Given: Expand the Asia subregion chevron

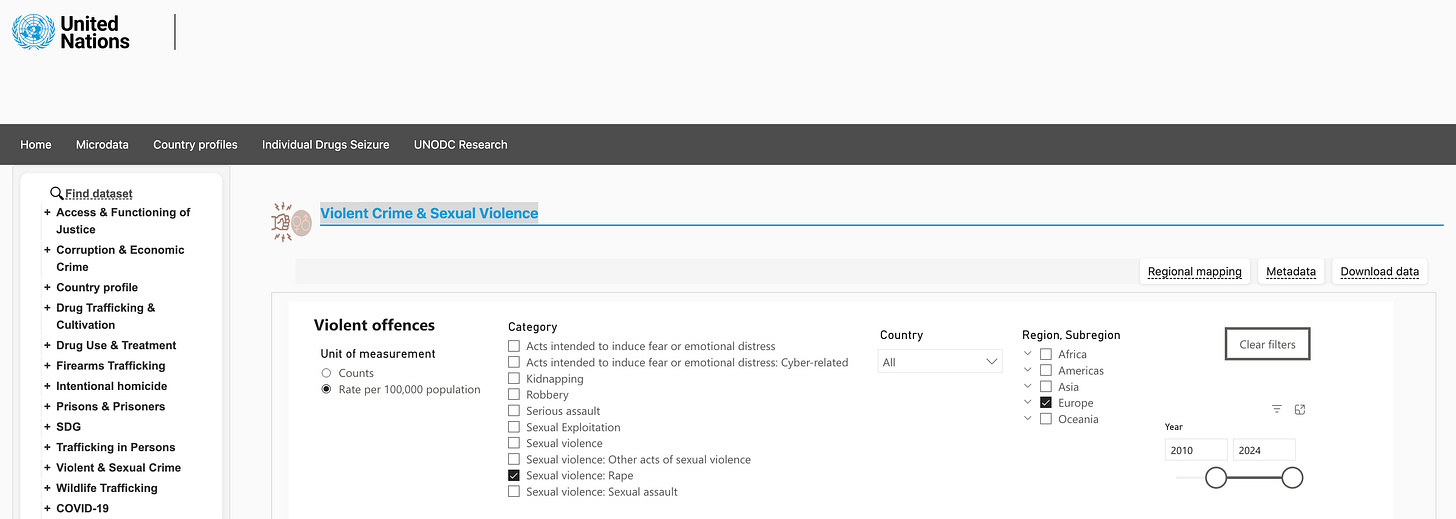Looking at the screenshot, I should (x=1028, y=386).
